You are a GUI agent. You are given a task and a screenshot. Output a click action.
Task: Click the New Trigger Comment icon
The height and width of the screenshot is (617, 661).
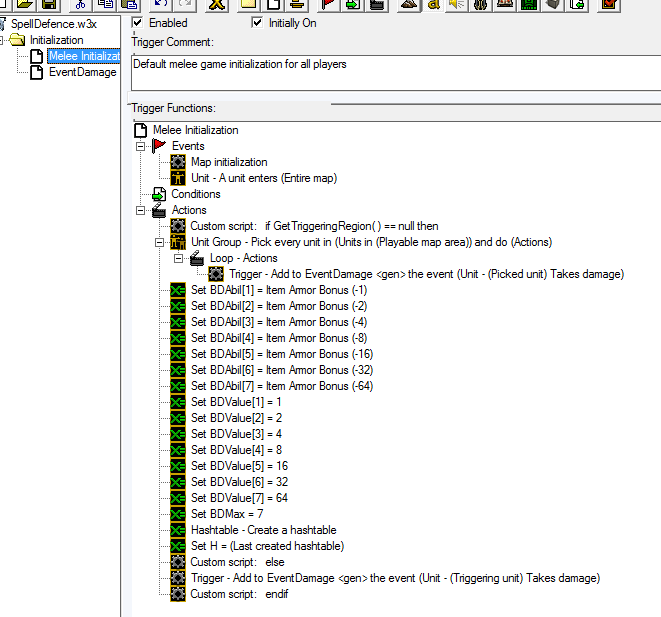[297, 4]
